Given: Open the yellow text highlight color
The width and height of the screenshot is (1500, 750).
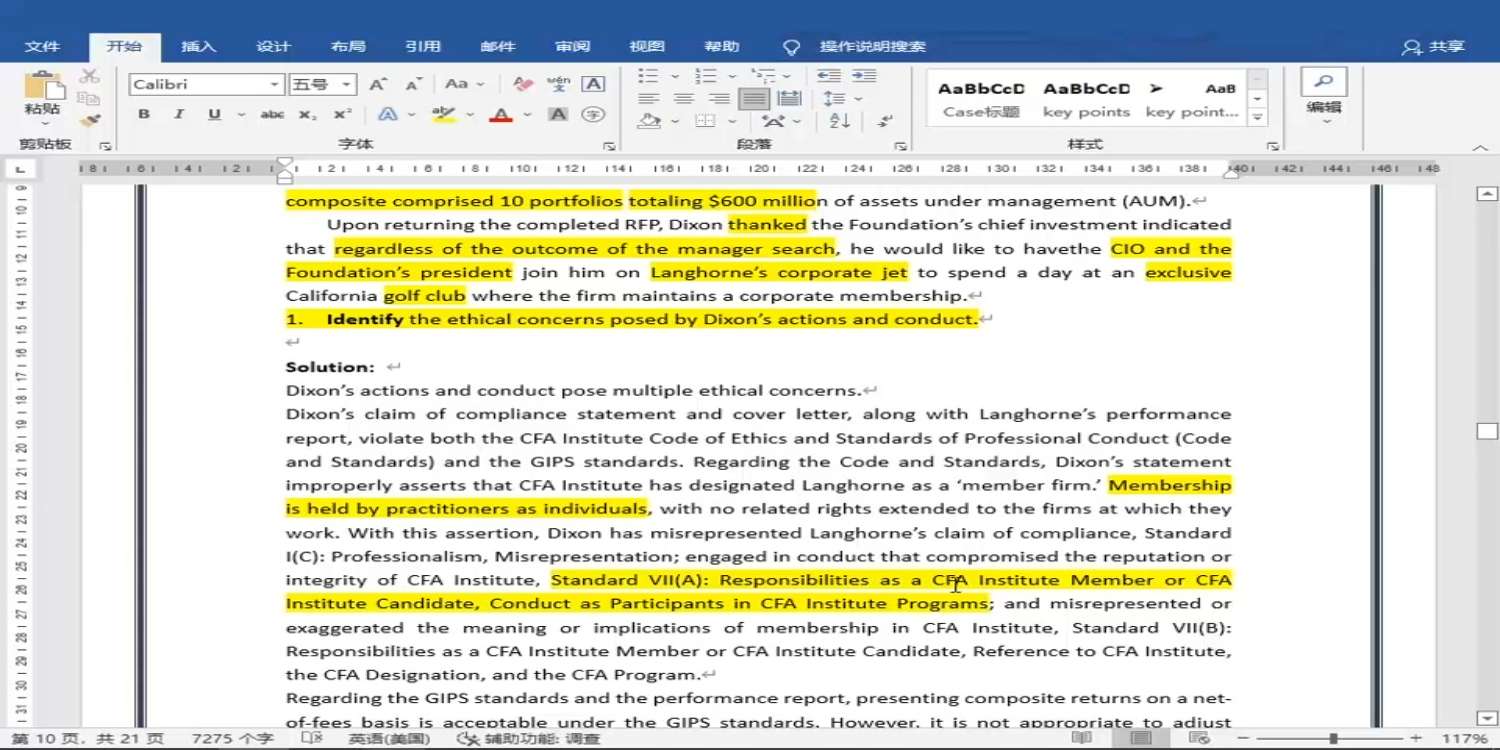Looking at the screenshot, I should [443, 115].
